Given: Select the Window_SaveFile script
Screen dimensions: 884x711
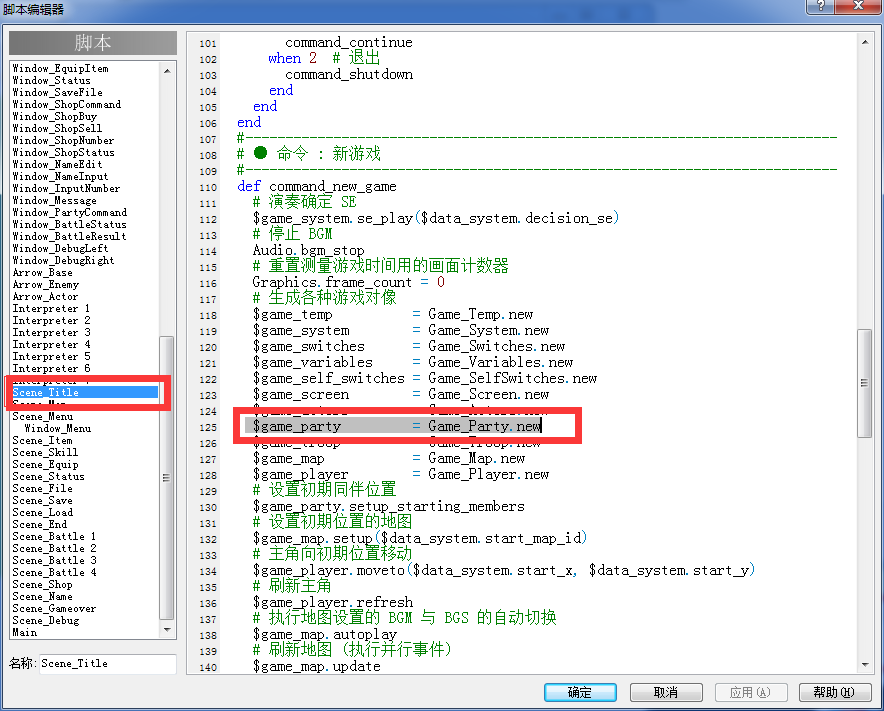Looking at the screenshot, I should tap(58, 92).
